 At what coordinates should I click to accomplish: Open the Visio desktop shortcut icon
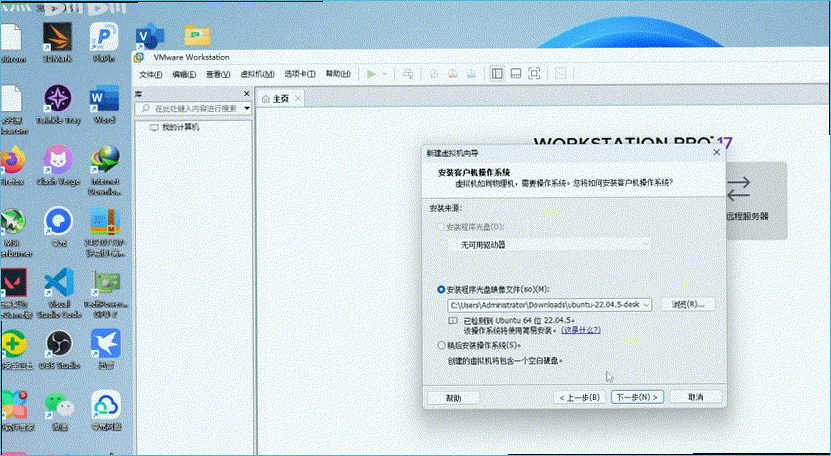(151, 38)
